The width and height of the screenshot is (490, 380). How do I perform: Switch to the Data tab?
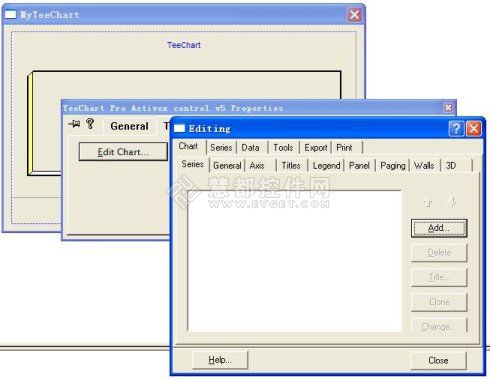point(250,148)
